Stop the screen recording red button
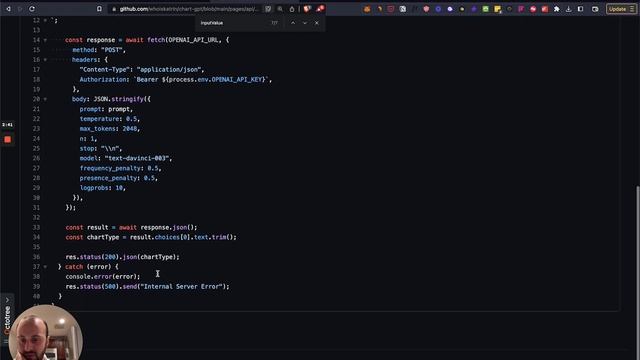The image size is (640, 360). coord(7,139)
